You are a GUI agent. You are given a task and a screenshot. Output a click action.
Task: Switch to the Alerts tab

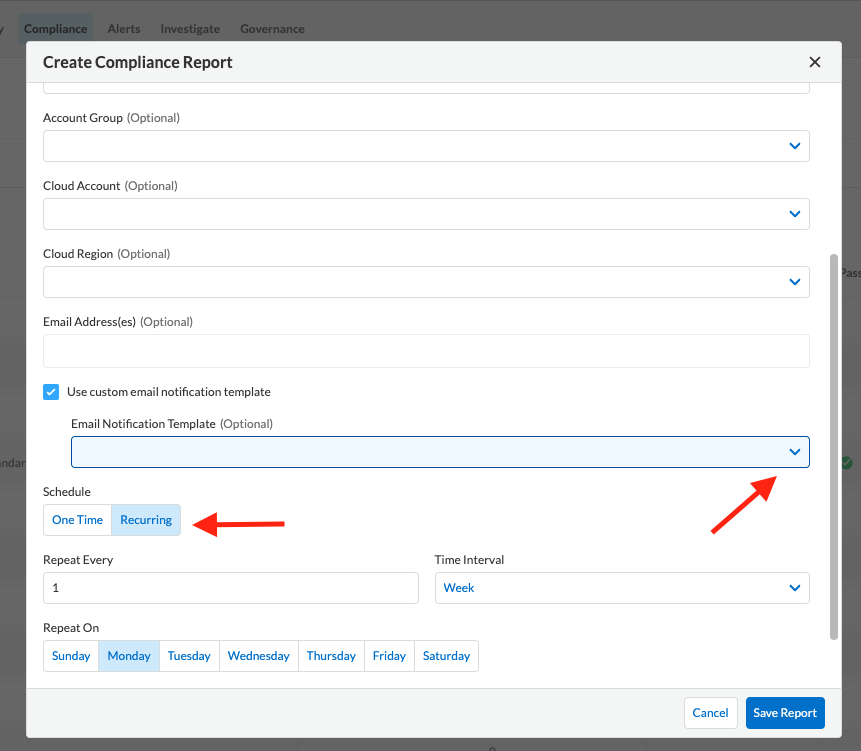124,29
